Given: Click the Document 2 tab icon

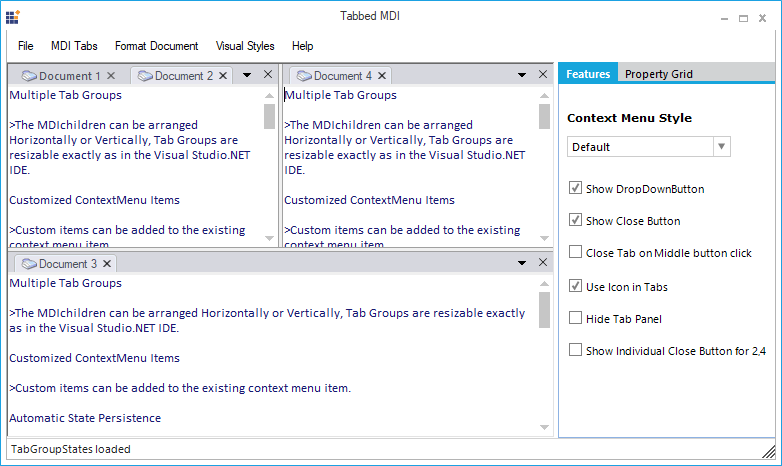Looking at the screenshot, I should tap(145, 76).
